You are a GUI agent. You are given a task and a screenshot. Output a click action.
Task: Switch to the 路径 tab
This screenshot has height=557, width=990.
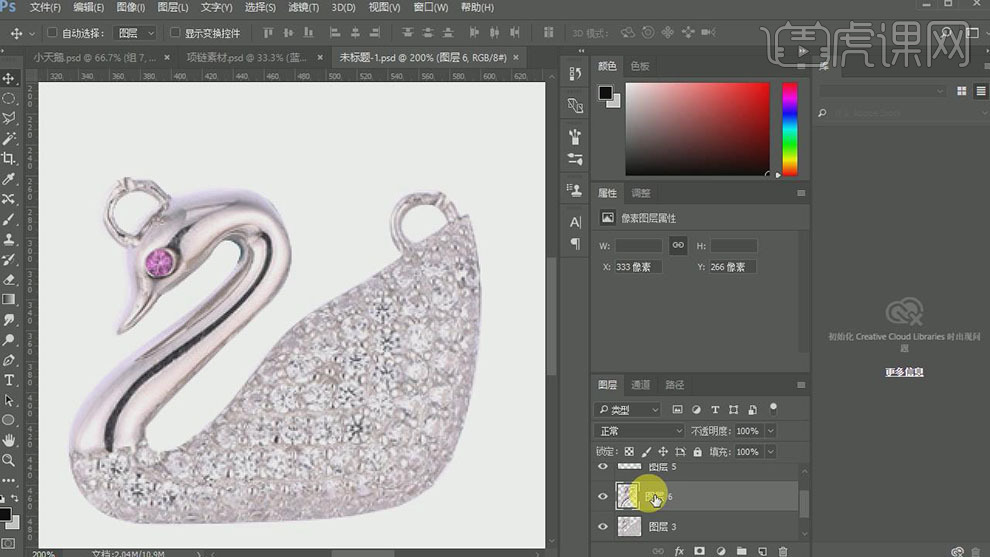click(x=674, y=385)
